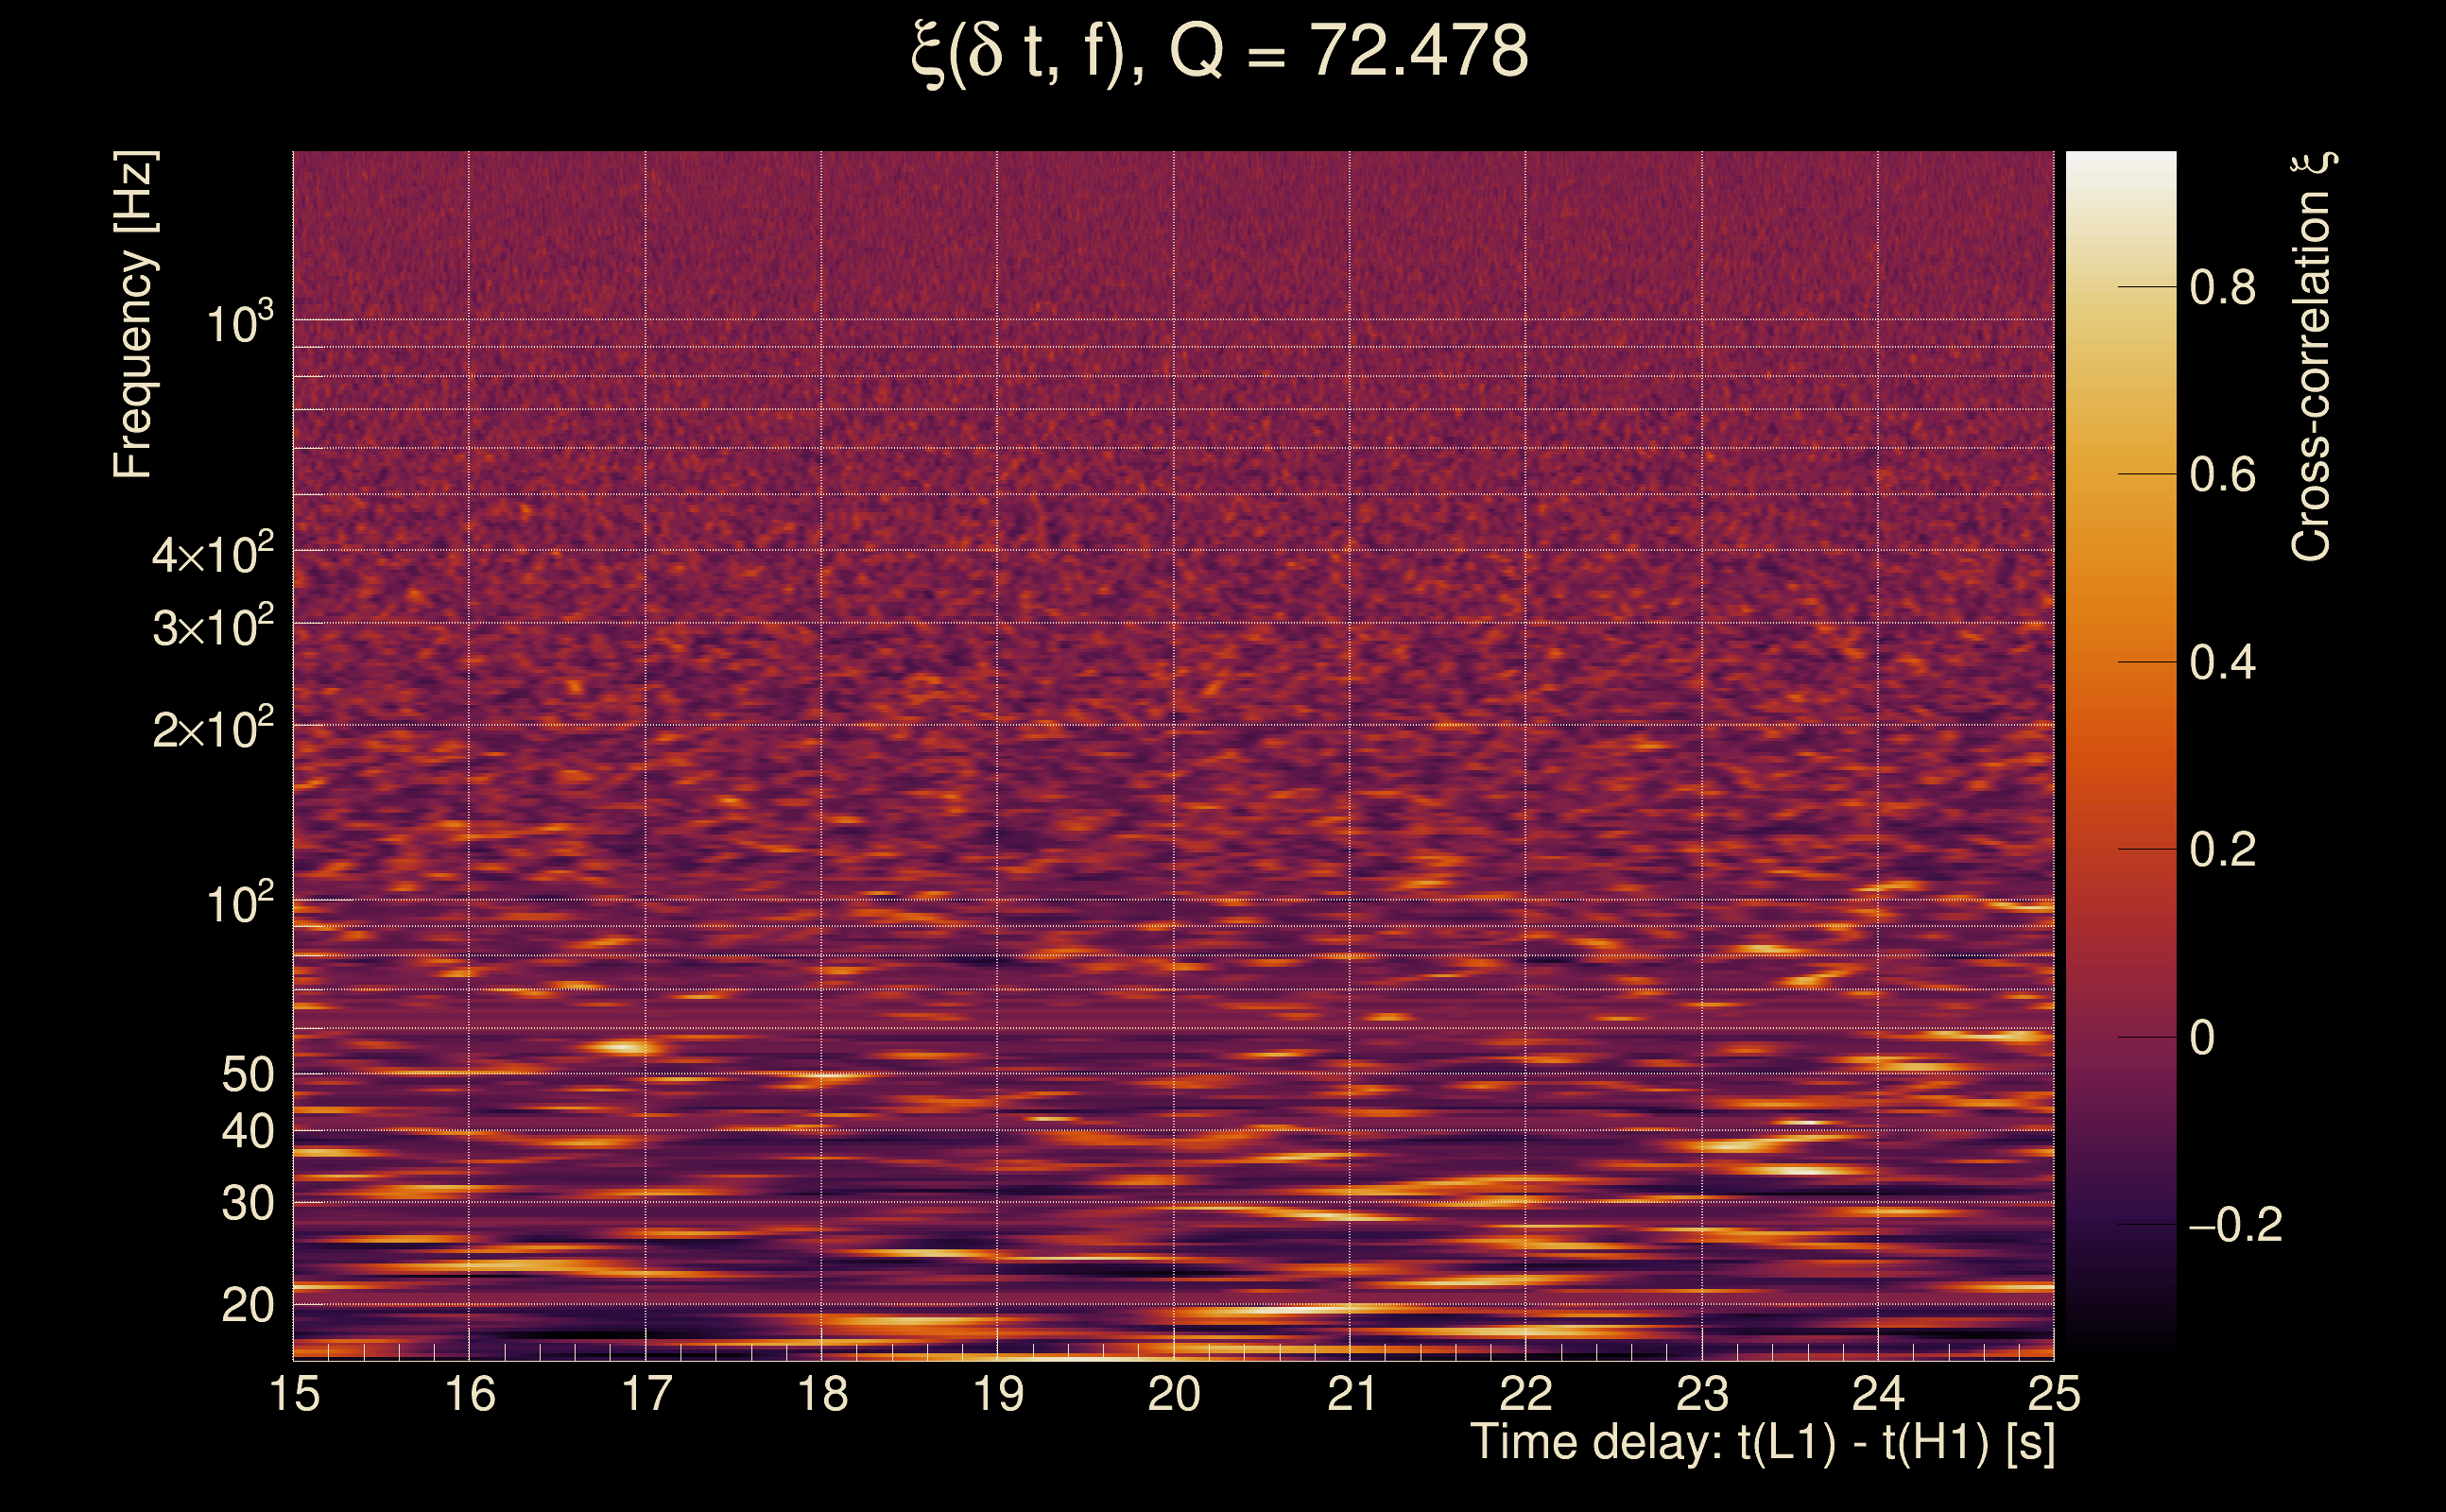2446x1512 pixels.
Task: Click the 23 tick on time axis
Action: point(1702,1394)
